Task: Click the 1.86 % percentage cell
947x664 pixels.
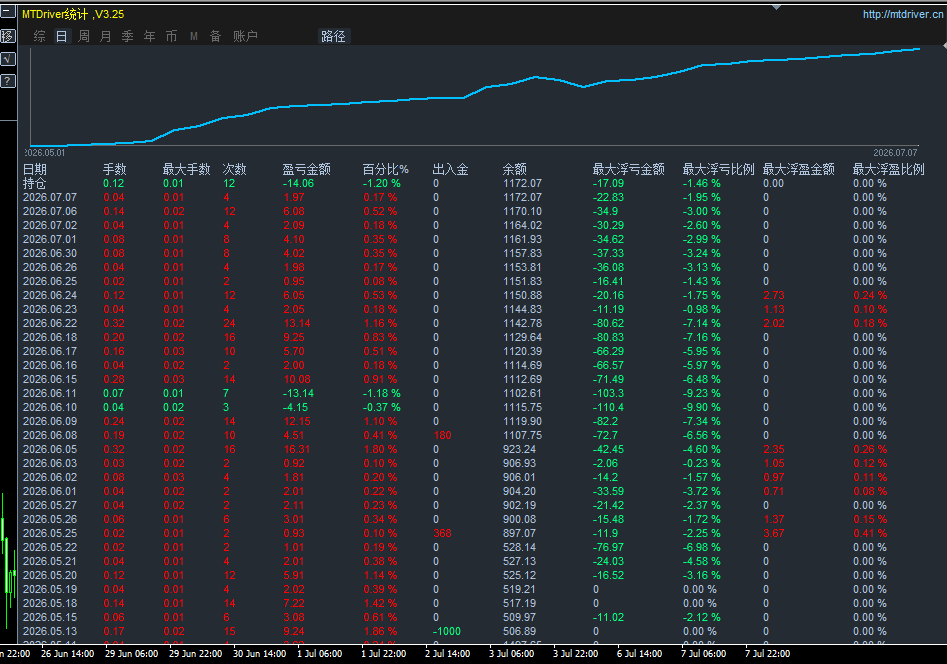Action: 380,631
